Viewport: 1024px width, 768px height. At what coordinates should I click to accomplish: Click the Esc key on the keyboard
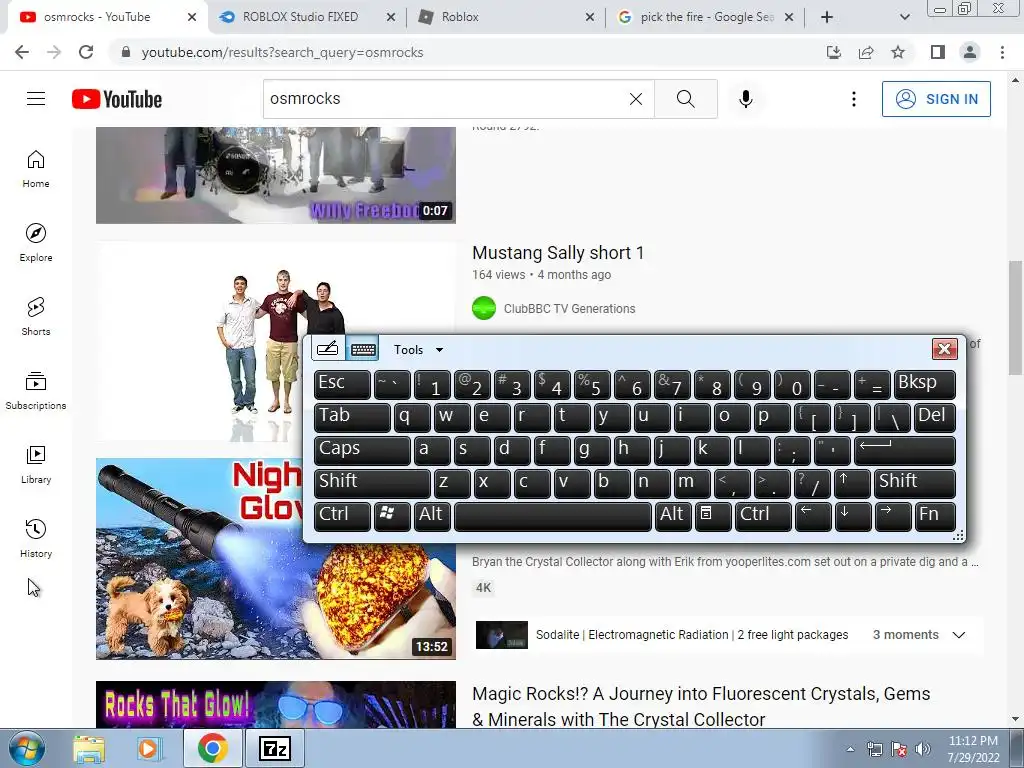tap(342, 384)
